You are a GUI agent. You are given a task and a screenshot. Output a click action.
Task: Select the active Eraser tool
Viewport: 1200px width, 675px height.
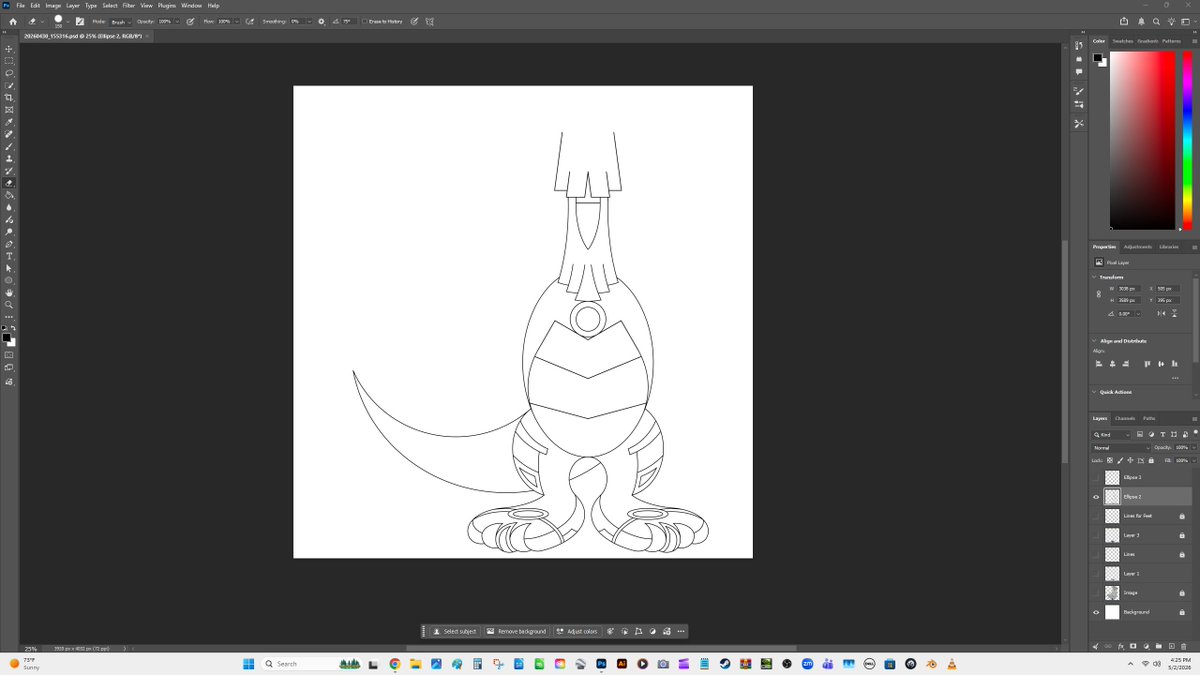9,183
